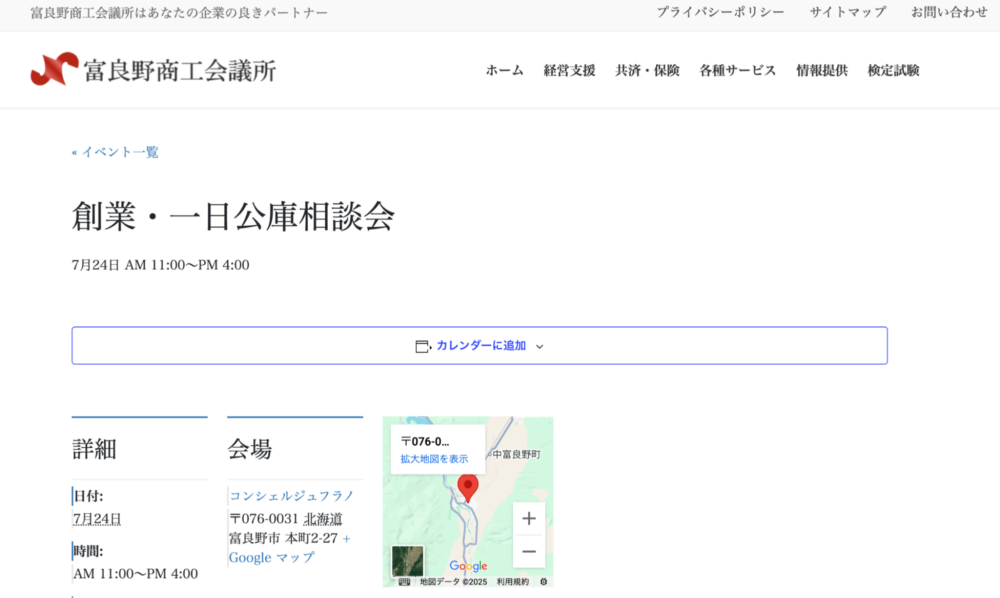
Task: Click the keyboard shortcuts icon on map
Action: click(x=405, y=581)
